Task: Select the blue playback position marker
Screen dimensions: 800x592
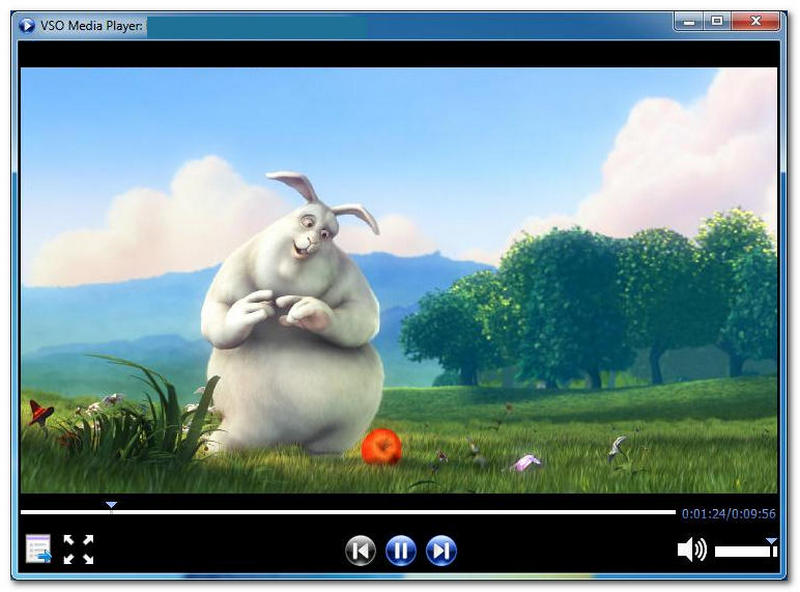Action: (111, 505)
